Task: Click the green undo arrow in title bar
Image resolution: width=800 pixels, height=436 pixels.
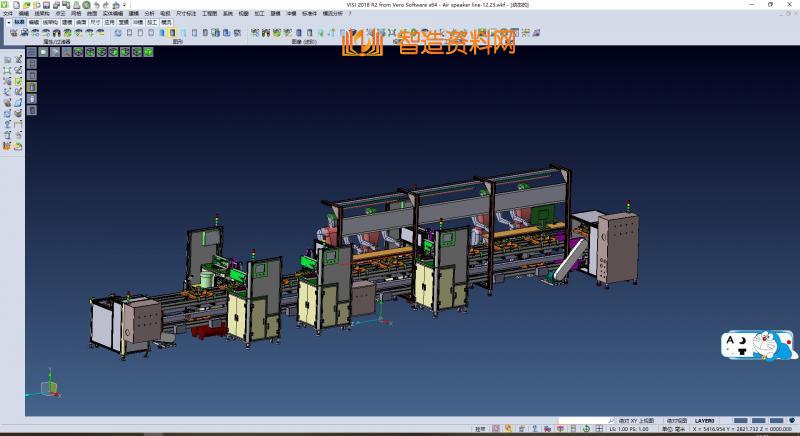Action: 95,5
